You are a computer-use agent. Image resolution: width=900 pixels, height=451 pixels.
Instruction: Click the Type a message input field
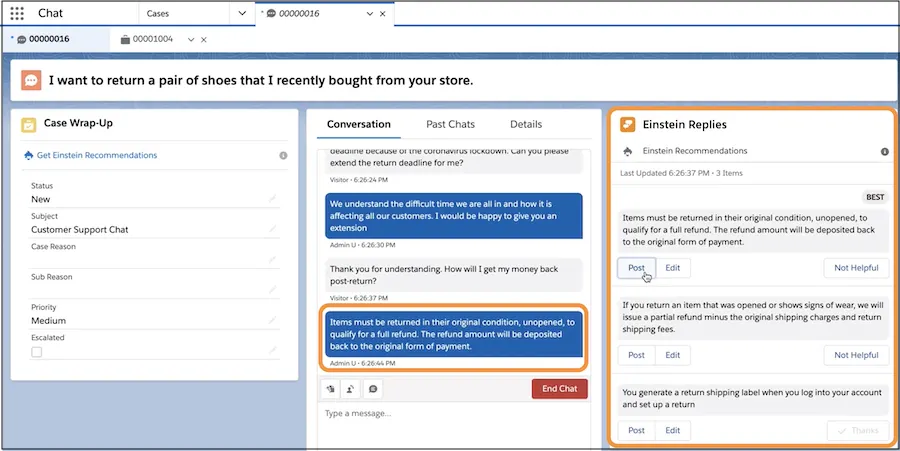450,414
